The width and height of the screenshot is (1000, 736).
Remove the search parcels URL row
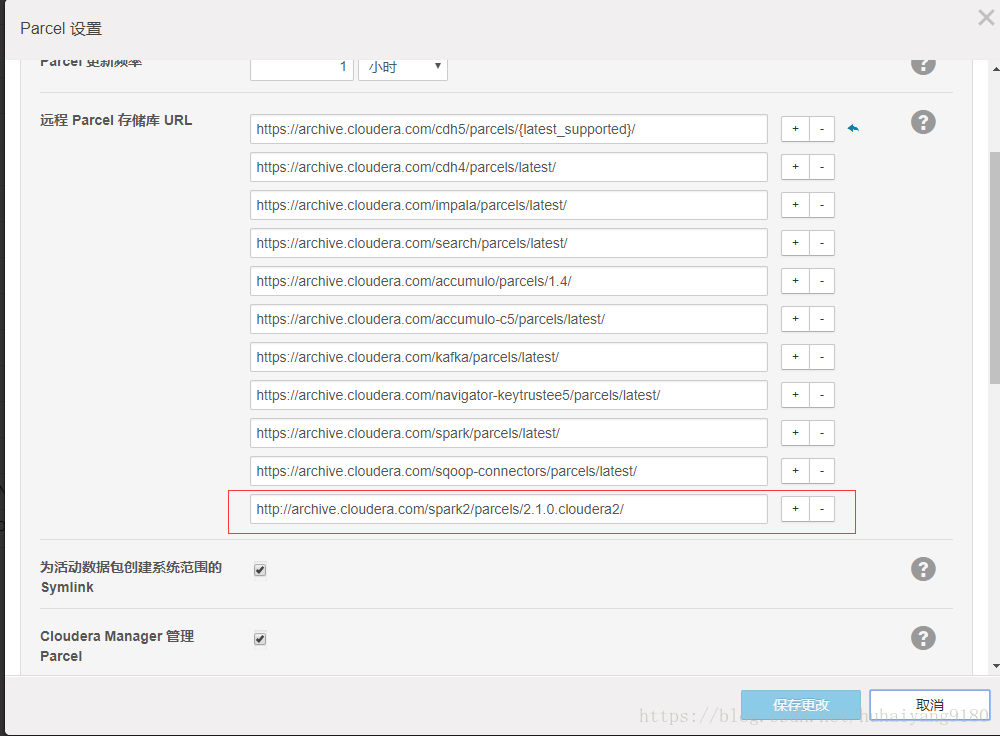coord(822,243)
